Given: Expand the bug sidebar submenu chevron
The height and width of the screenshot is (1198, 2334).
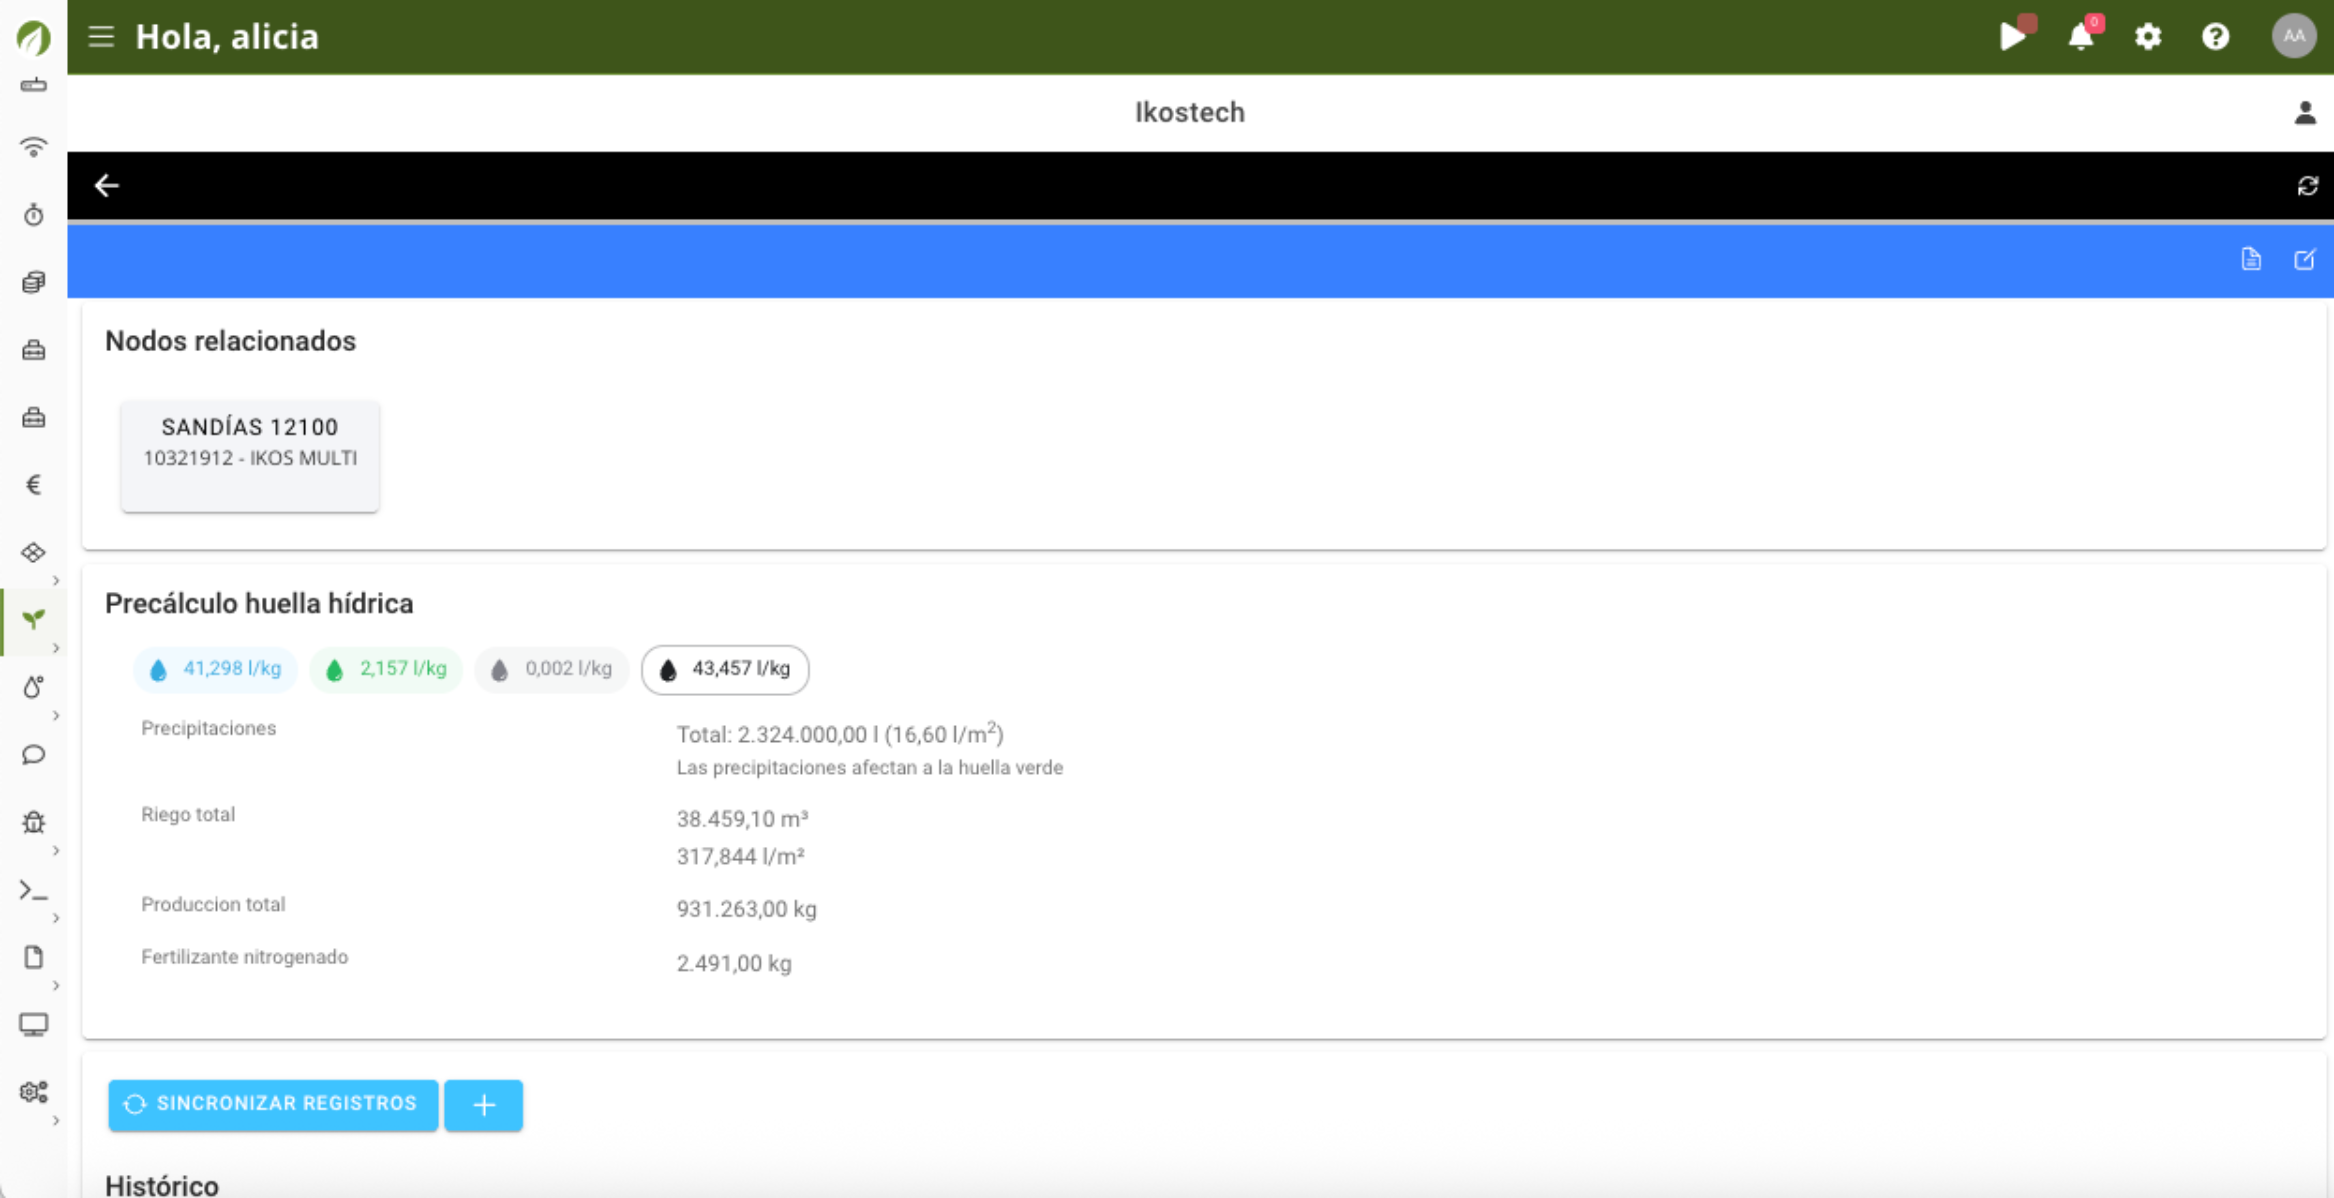Looking at the screenshot, I should click(x=56, y=850).
